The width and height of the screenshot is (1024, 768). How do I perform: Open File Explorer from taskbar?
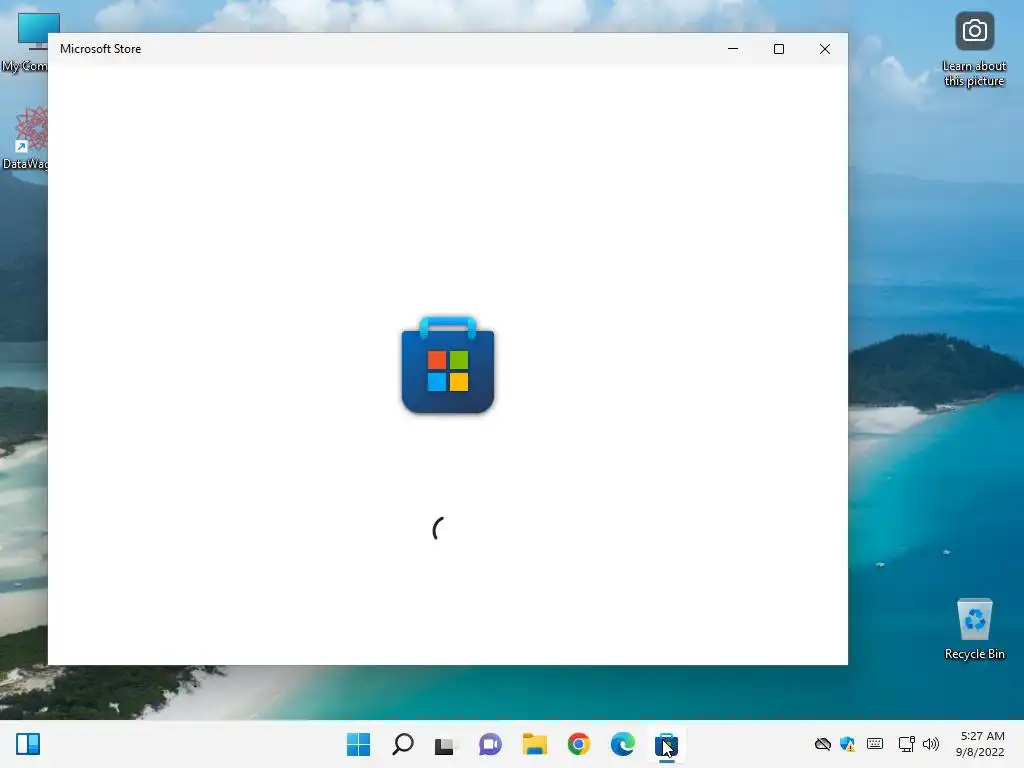(x=535, y=744)
